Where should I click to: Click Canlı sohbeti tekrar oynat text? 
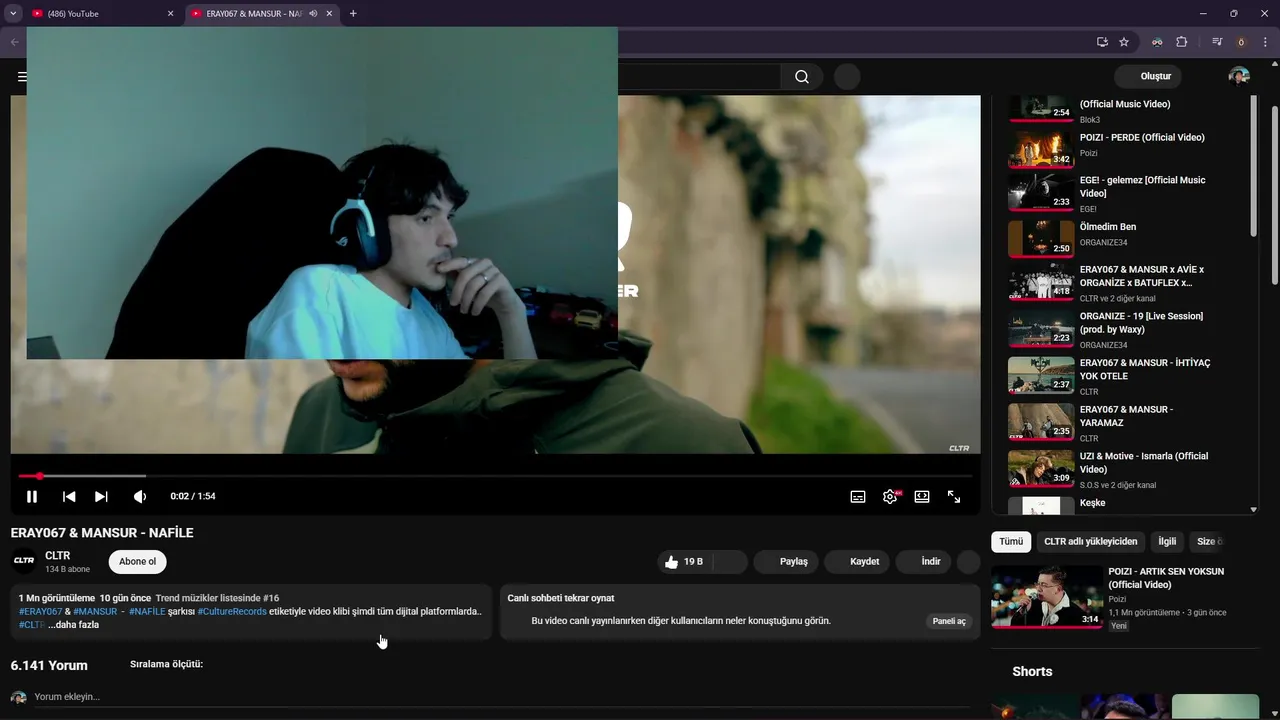(x=561, y=598)
